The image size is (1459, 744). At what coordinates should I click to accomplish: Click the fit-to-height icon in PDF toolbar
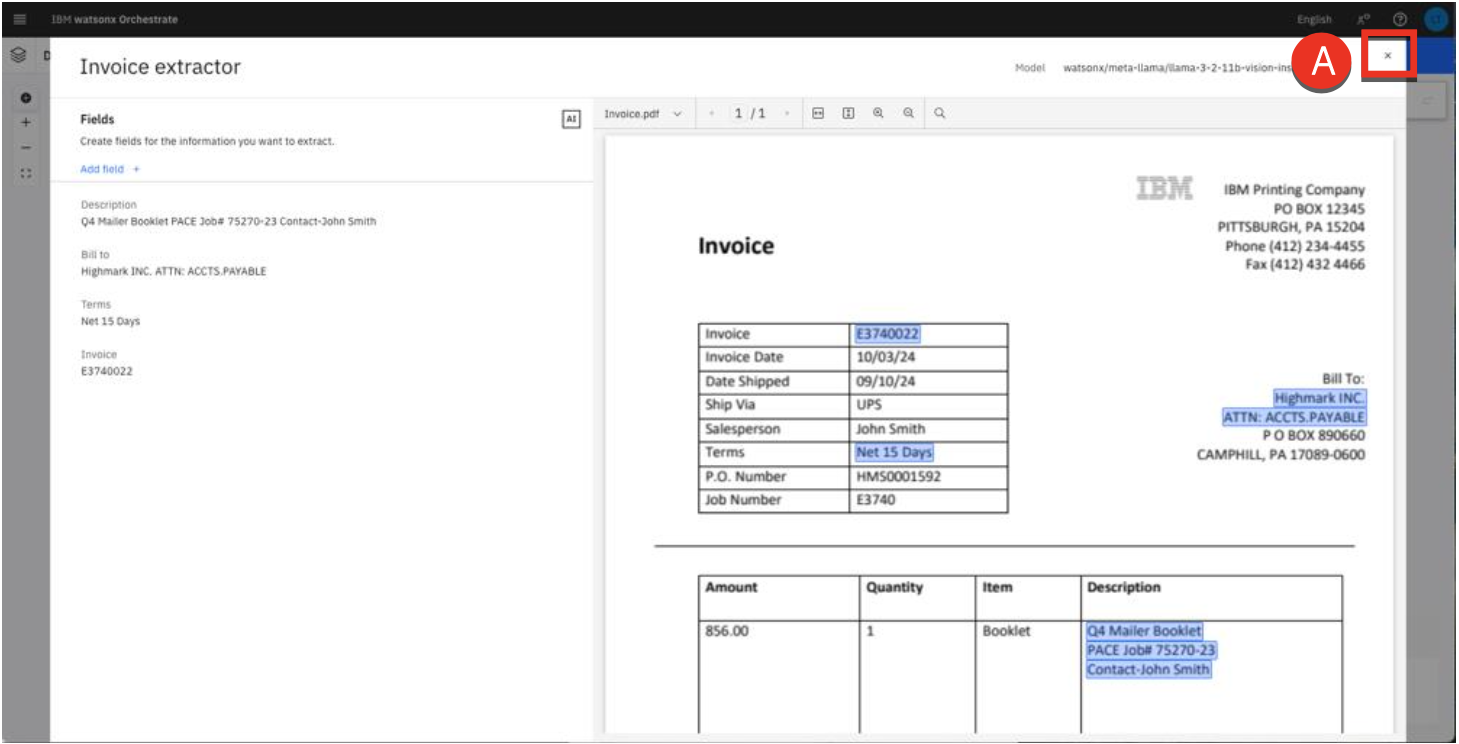(847, 114)
